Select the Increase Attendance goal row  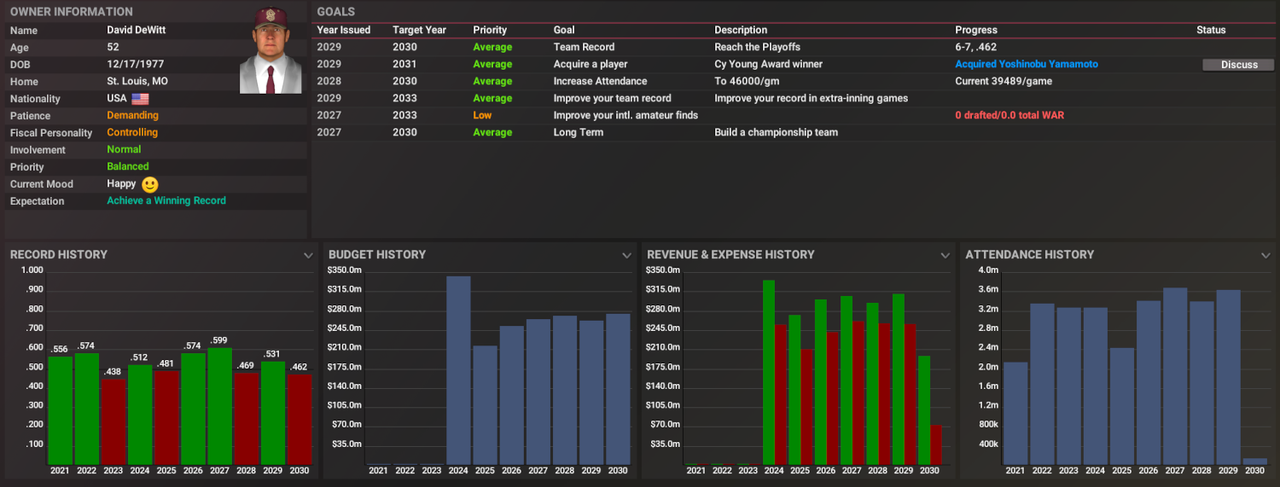795,81
